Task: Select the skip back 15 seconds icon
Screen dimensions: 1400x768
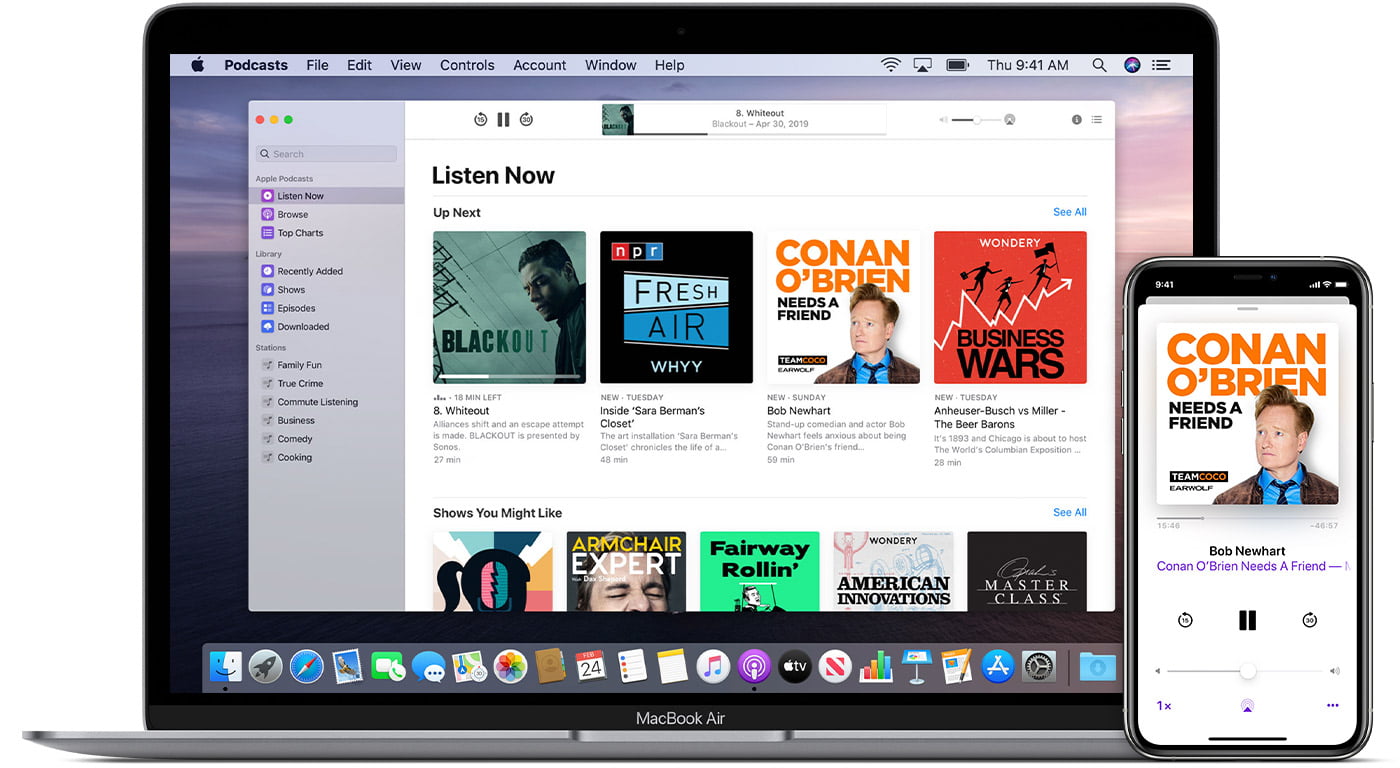Action: (x=481, y=118)
